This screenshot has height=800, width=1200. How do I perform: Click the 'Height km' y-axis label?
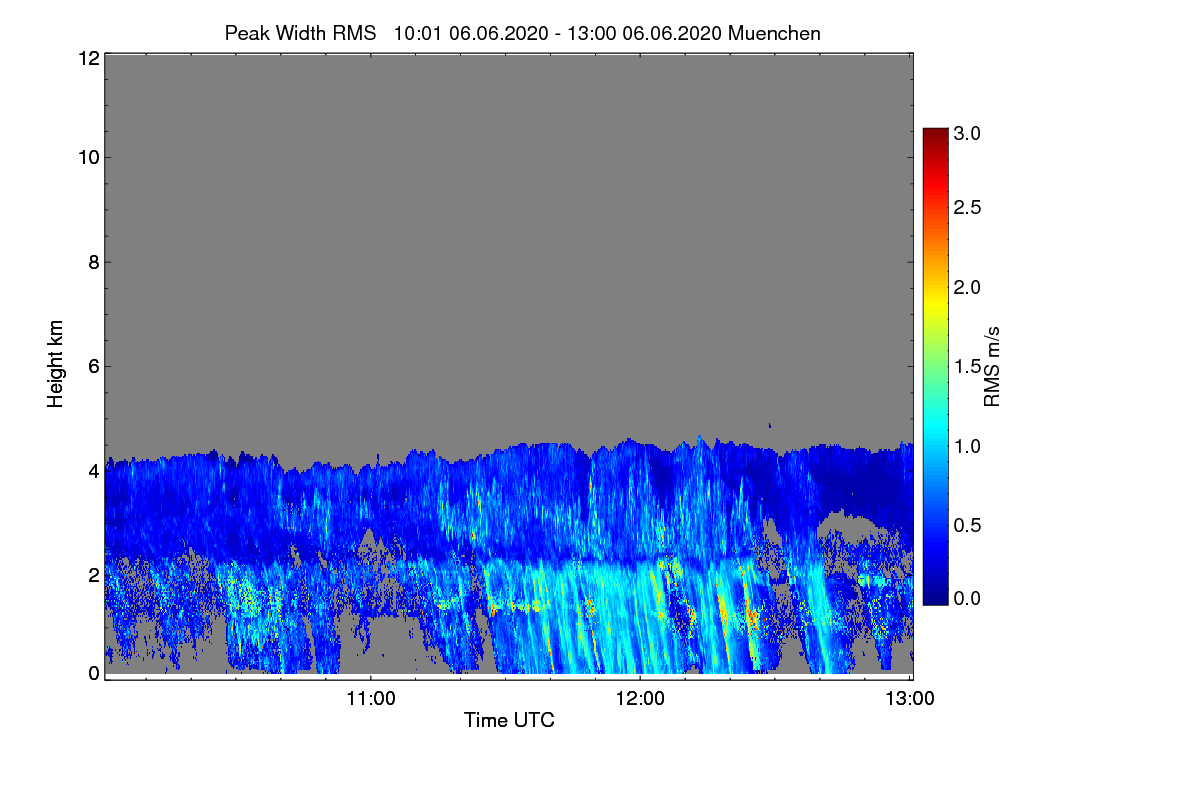tap(56, 364)
